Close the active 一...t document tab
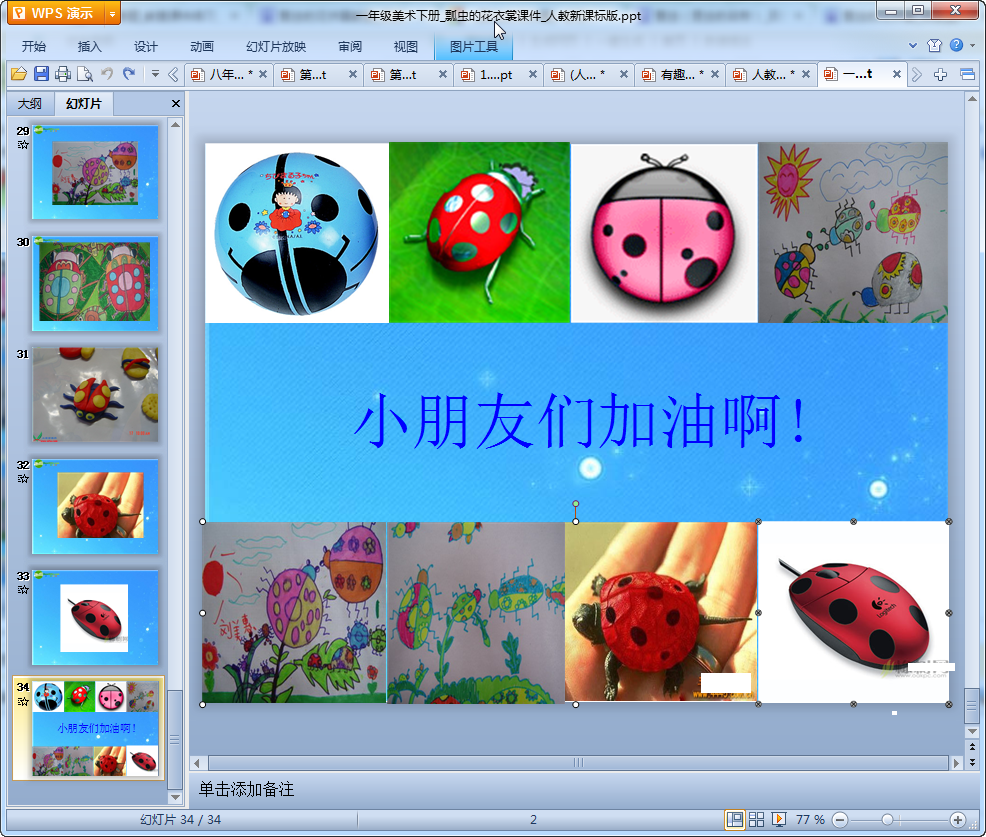This screenshot has width=986, height=837. (897, 74)
